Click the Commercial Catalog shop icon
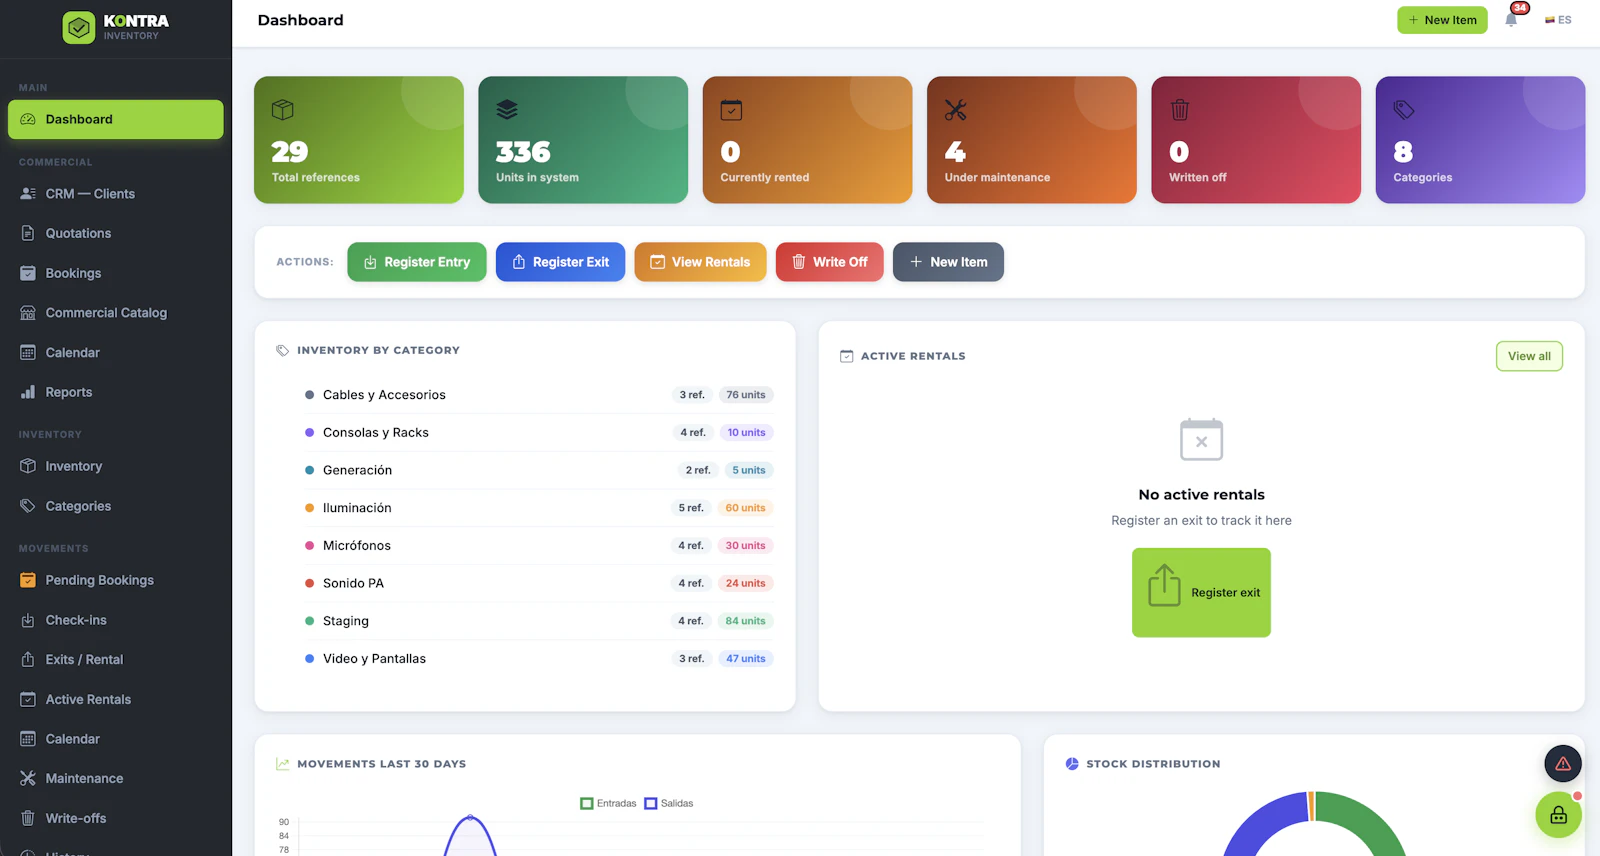The width and height of the screenshot is (1600, 856). pos(28,313)
